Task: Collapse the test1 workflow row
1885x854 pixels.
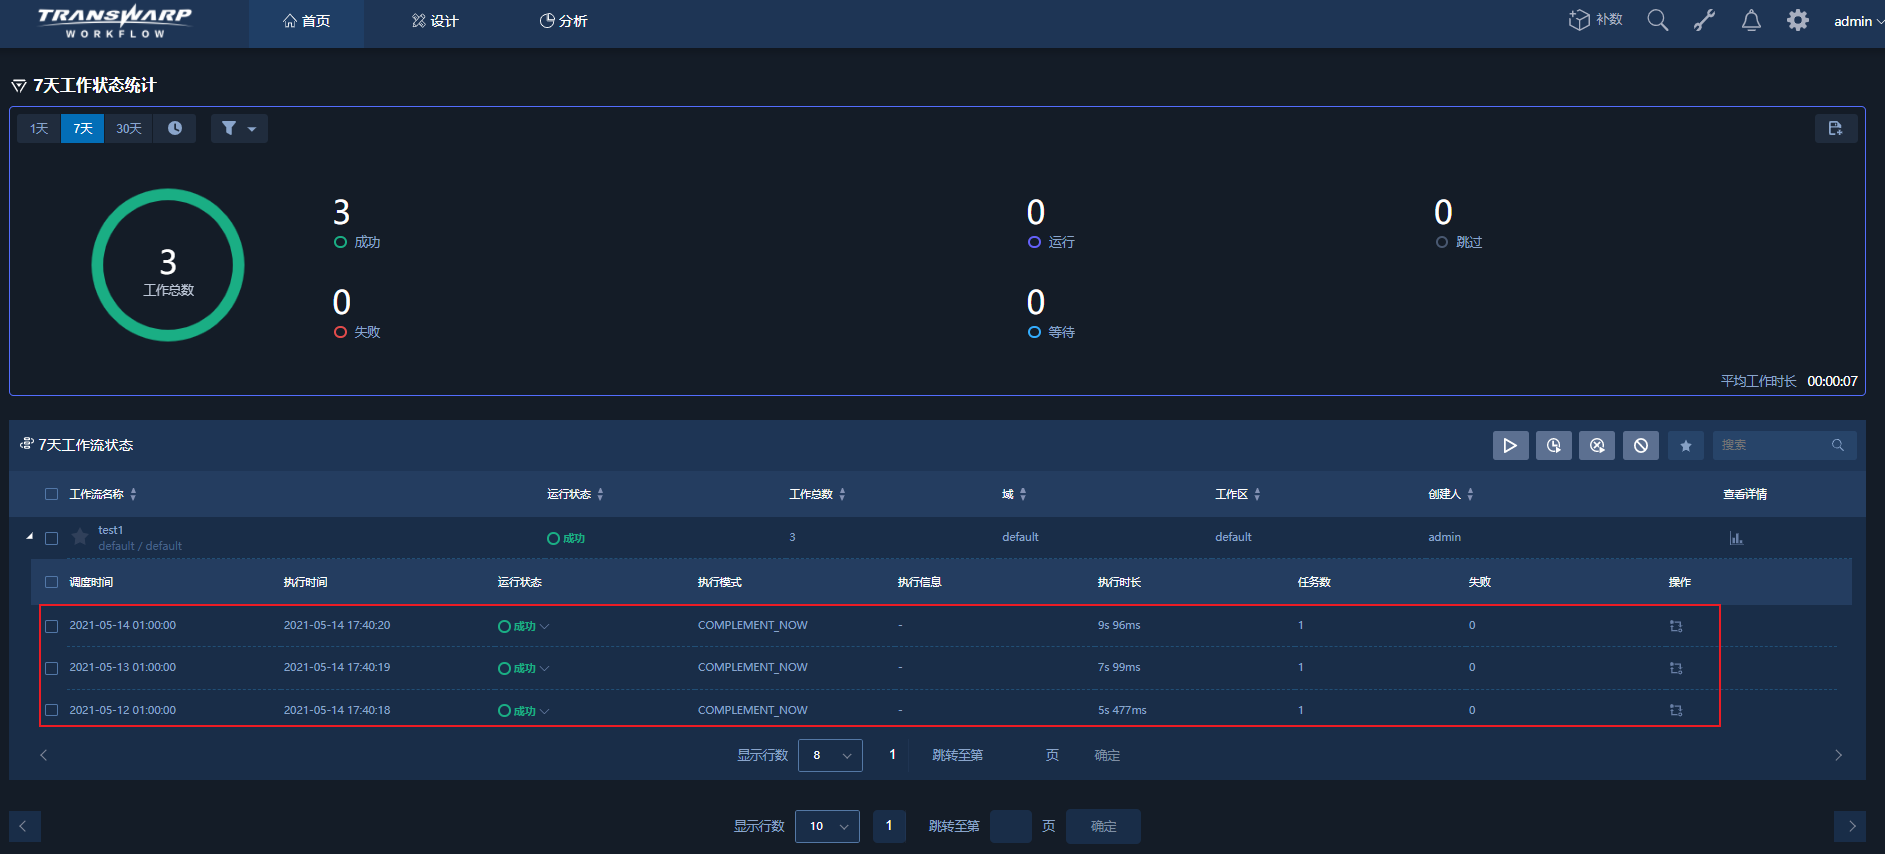Action: 29,537
